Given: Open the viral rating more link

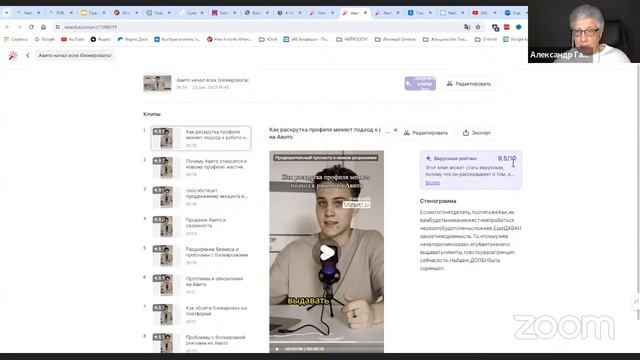Looking at the screenshot, I should [x=432, y=183].
